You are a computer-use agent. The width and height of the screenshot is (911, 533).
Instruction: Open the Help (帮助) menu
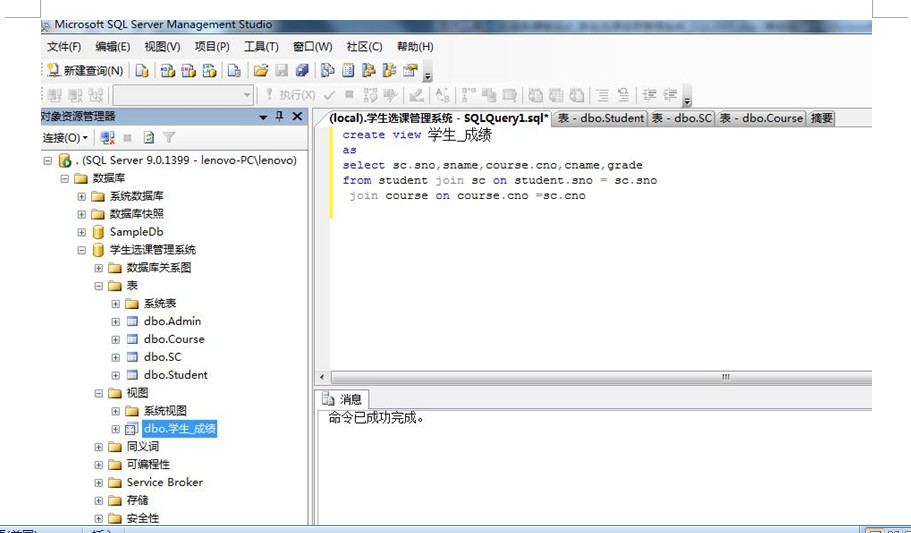pyautogui.click(x=415, y=46)
